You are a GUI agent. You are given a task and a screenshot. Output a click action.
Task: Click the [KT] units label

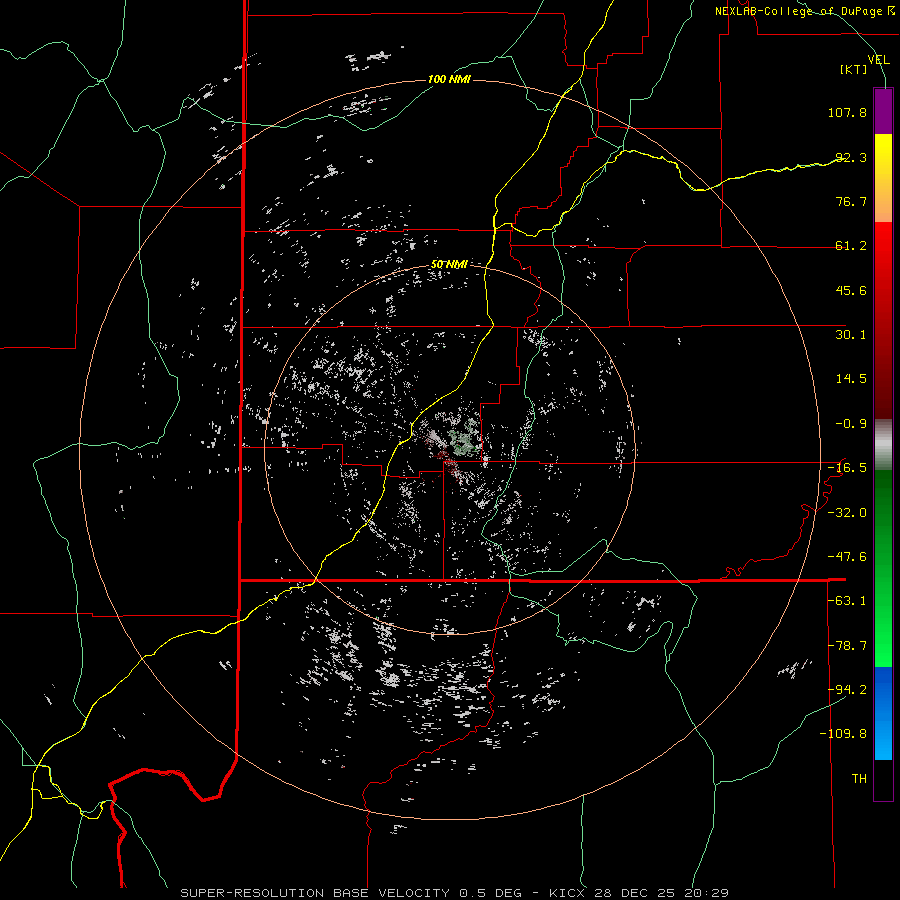854,69
